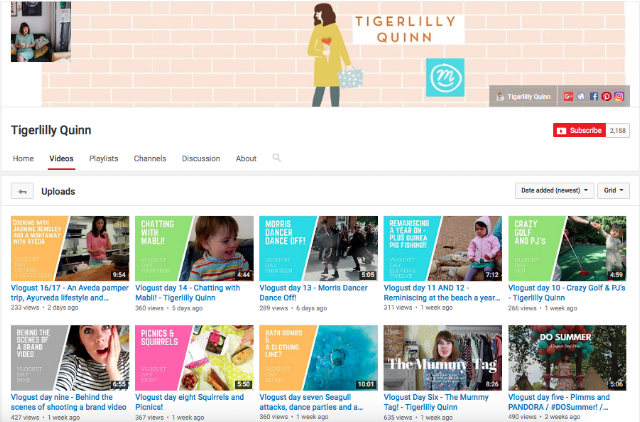Open the About tab

[x=246, y=158]
